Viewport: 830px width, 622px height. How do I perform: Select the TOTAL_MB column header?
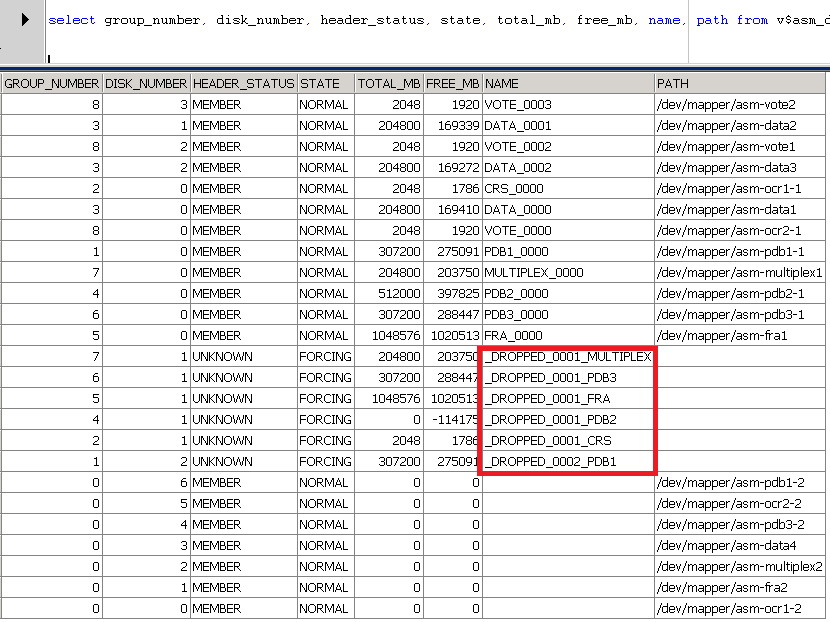388,83
